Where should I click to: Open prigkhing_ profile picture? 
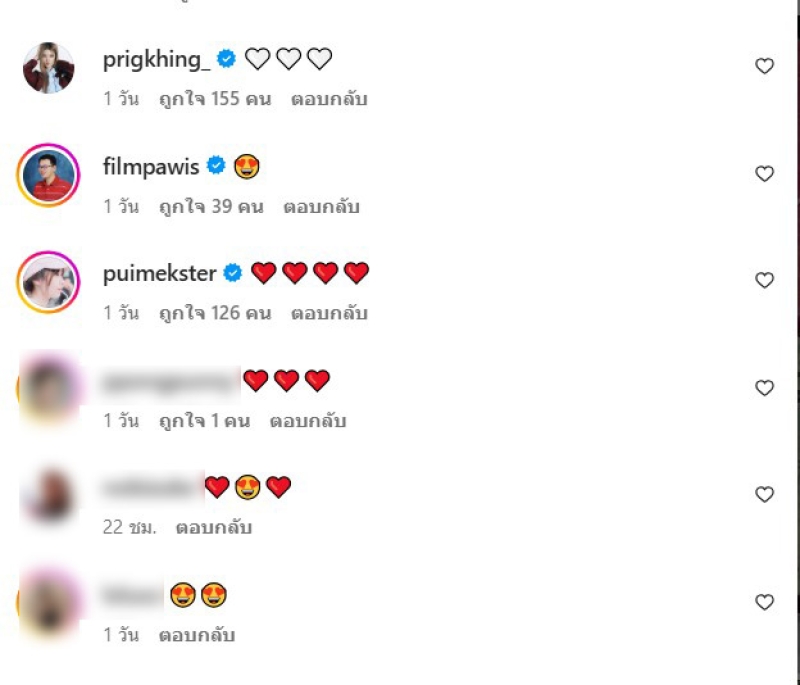[x=48, y=68]
